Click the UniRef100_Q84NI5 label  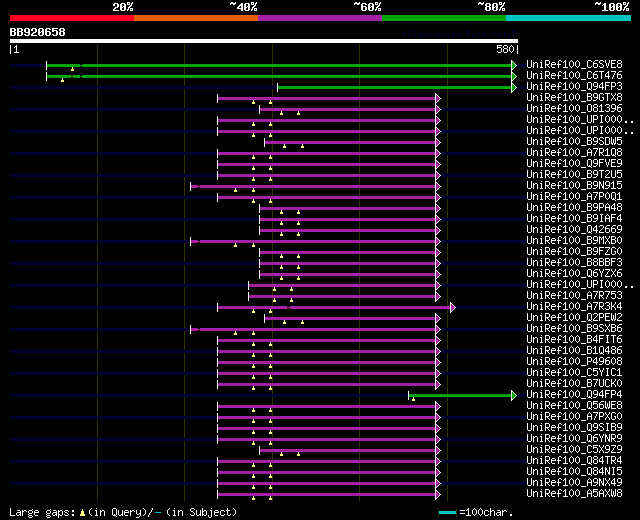[574, 472]
